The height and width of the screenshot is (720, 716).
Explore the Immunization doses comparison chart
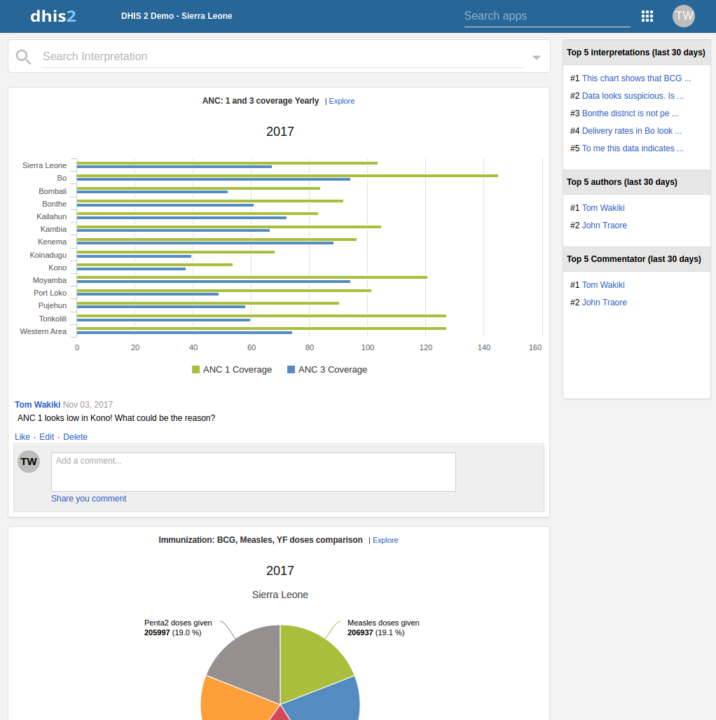[x=385, y=540]
